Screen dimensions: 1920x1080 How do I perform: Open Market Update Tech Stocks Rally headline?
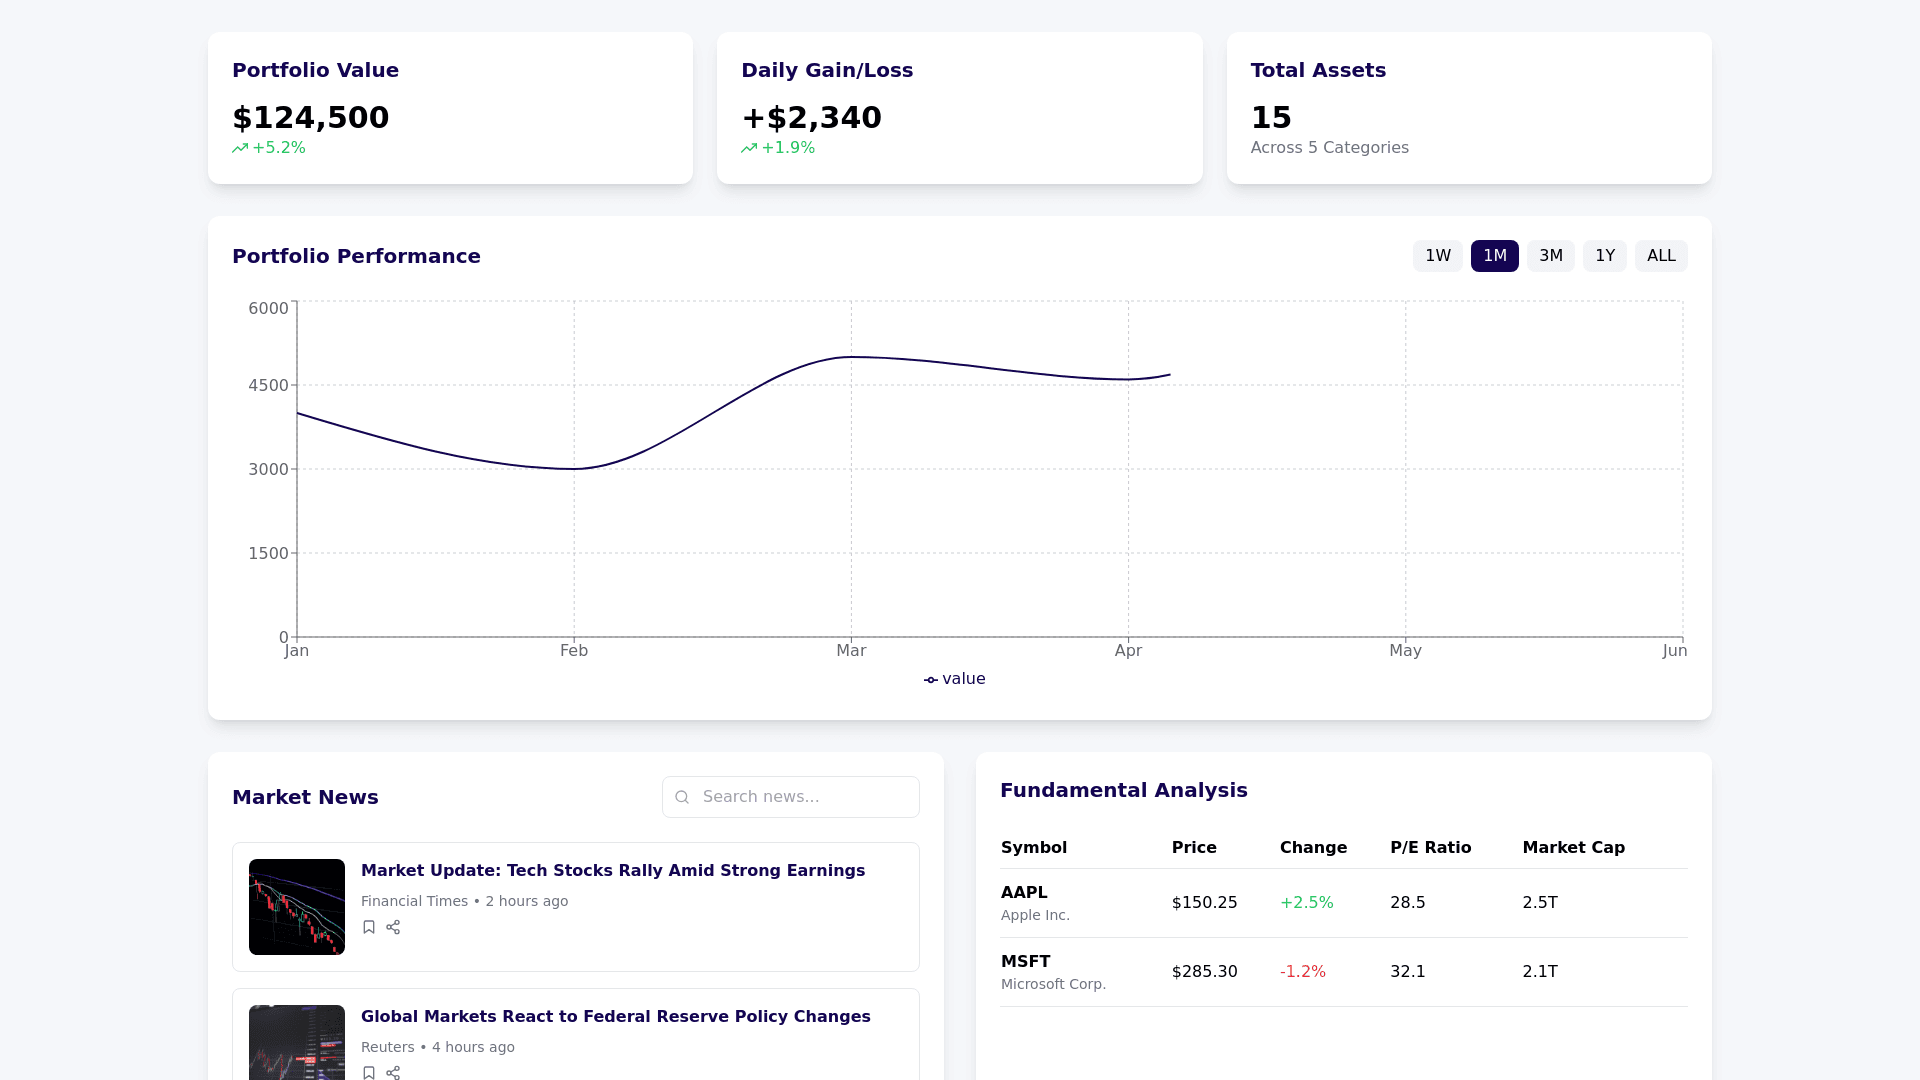click(x=612, y=870)
